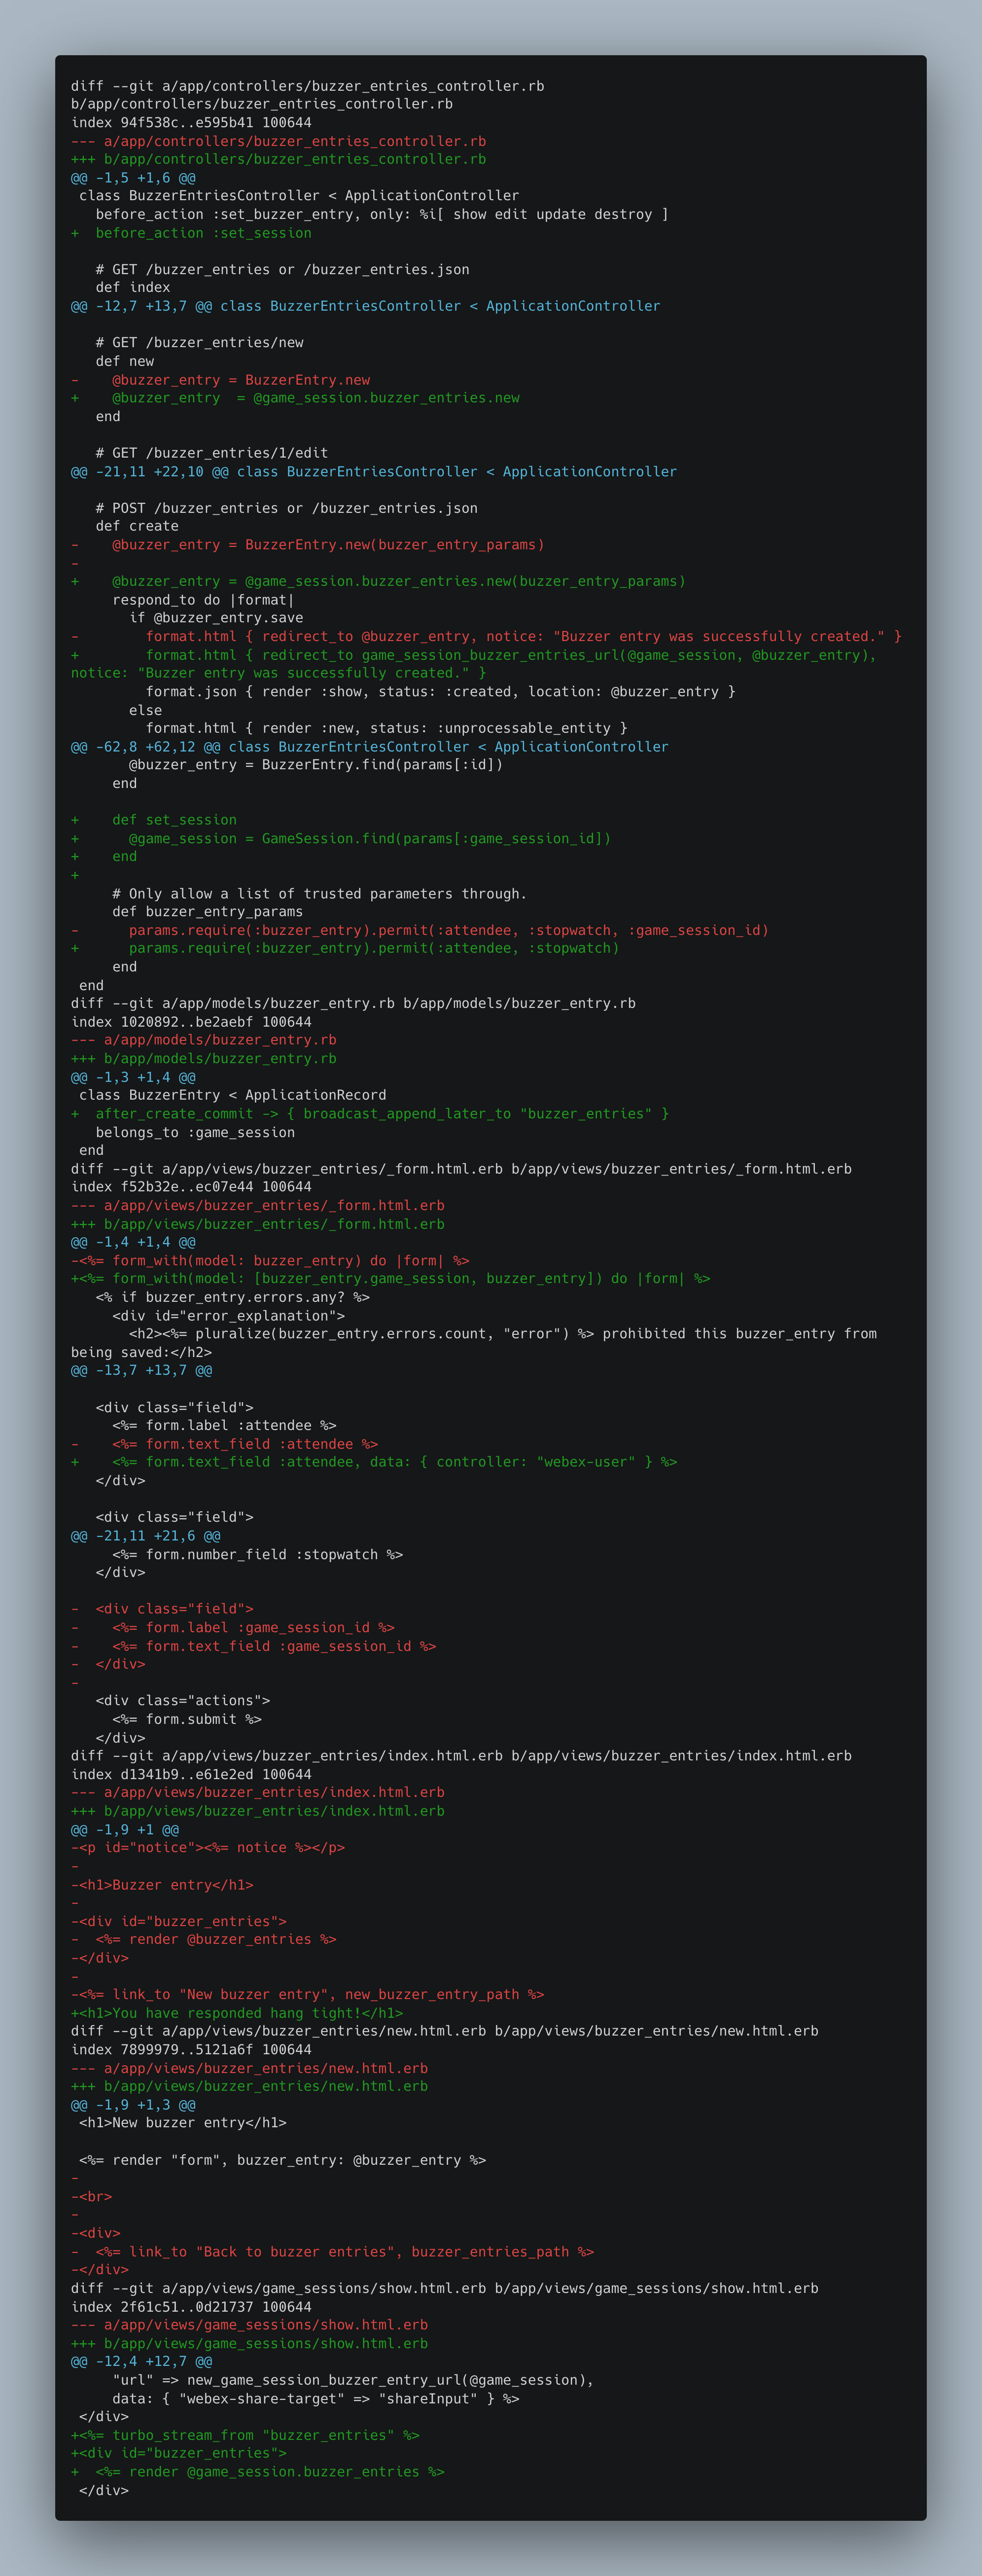
Task: Click the 'belongs_to :game_session' line
Action: point(195,1132)
